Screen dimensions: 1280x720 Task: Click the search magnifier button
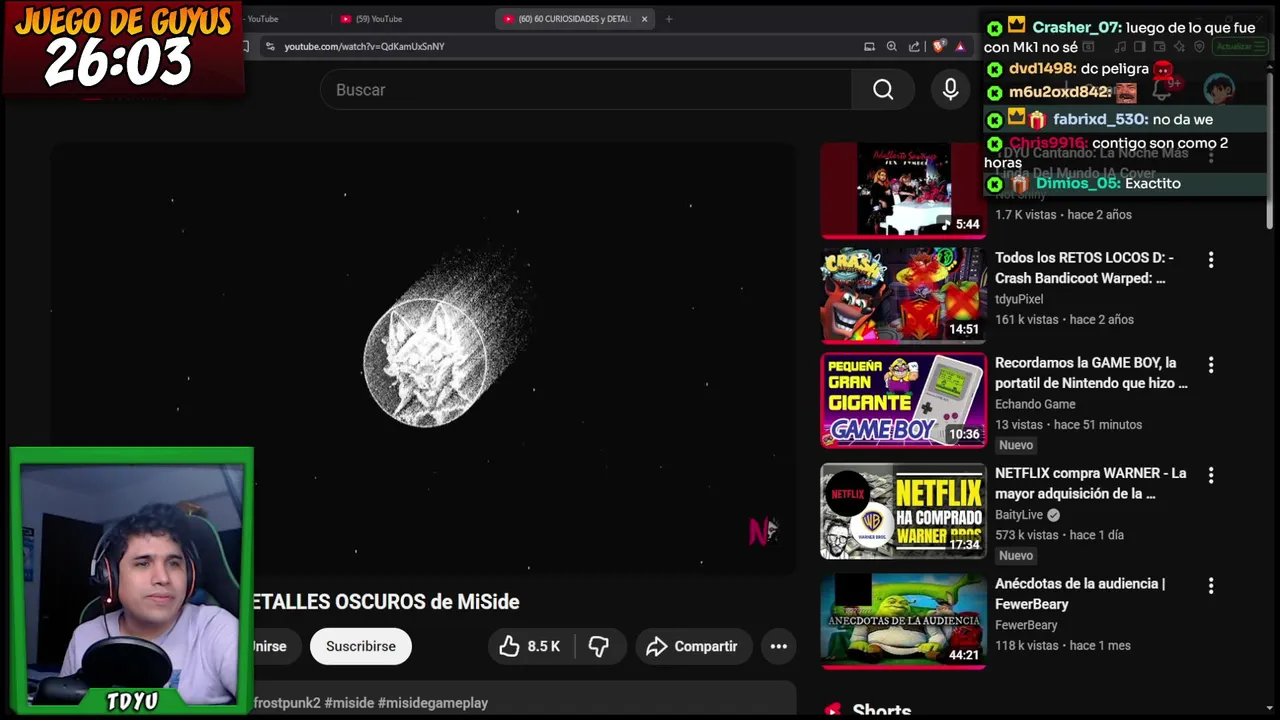pyautogui.click(x=883, y=90)
